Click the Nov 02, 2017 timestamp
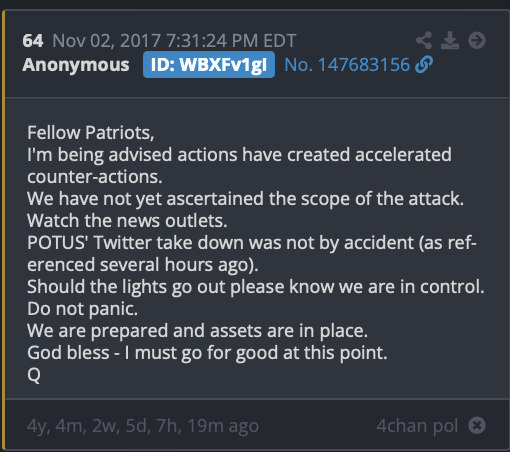This screenshot has height=452, width=510. click(174, 41)
